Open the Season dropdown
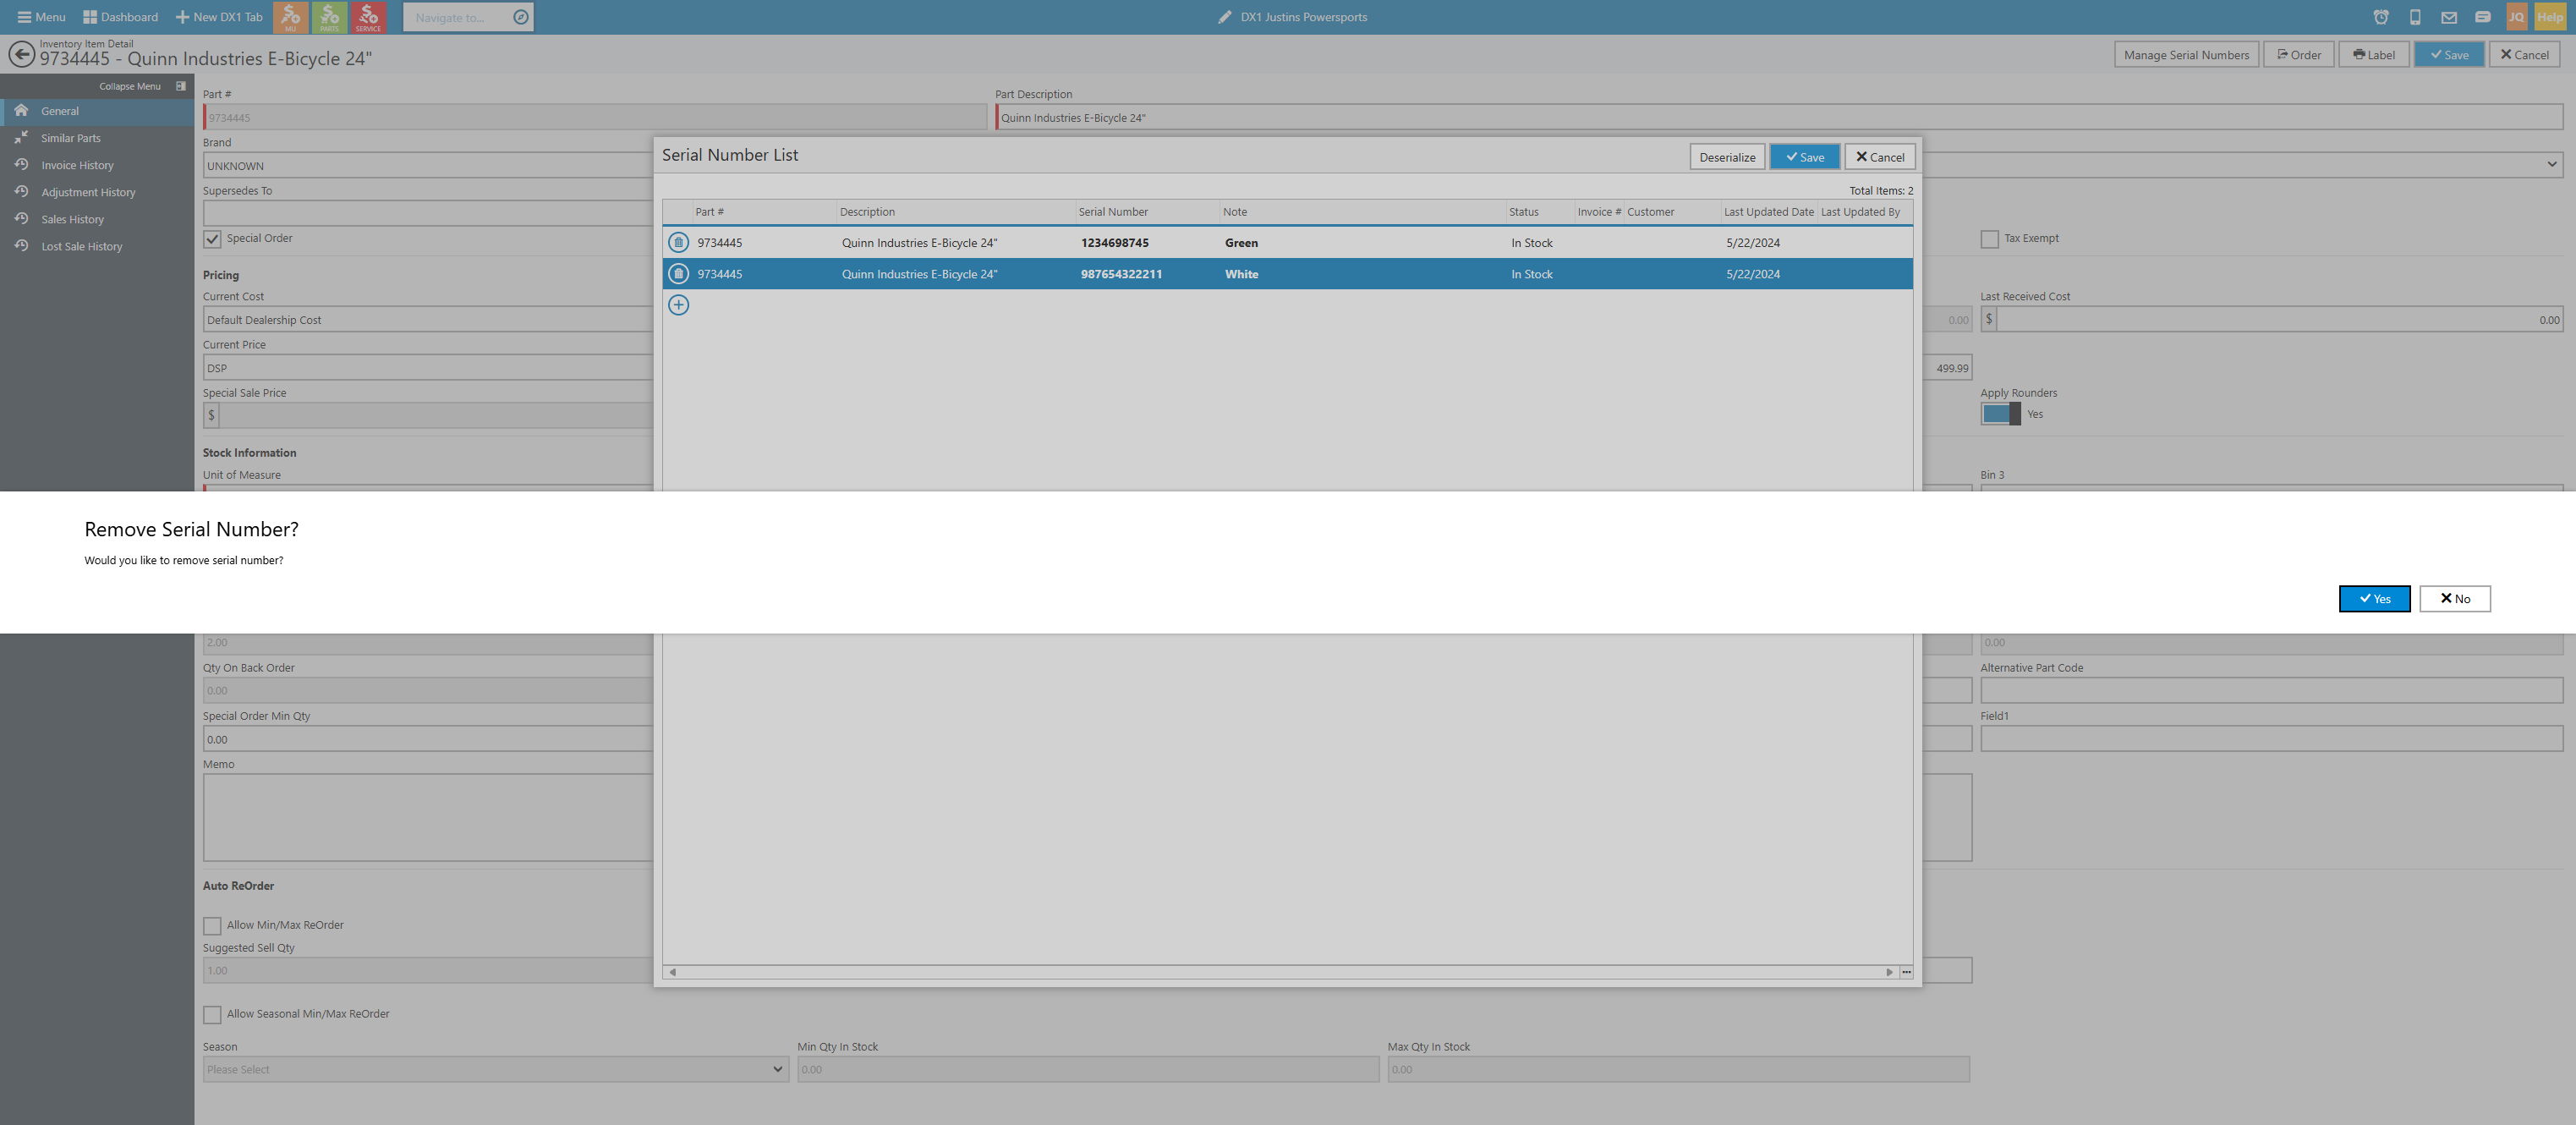The image size is (2576, 1125). (x=496, y=1069)
